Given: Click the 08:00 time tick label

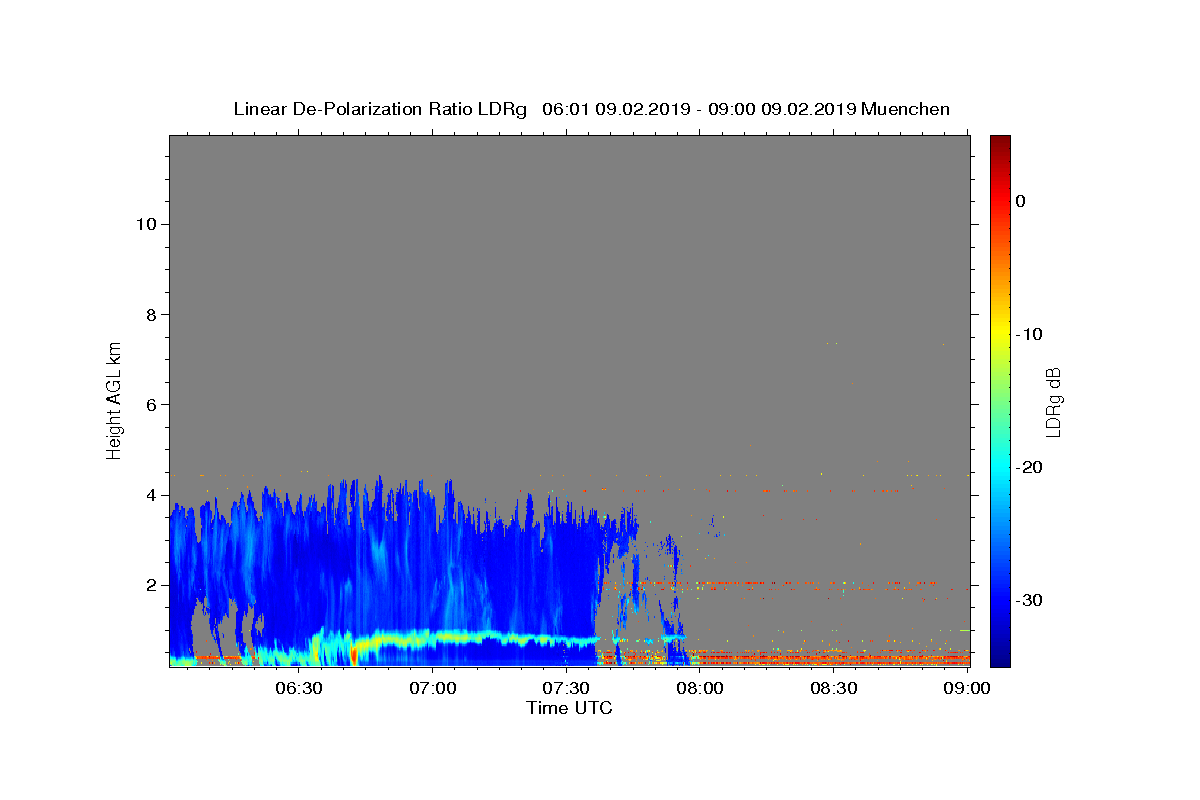Looking at the screenshot, I should (700, 688).
